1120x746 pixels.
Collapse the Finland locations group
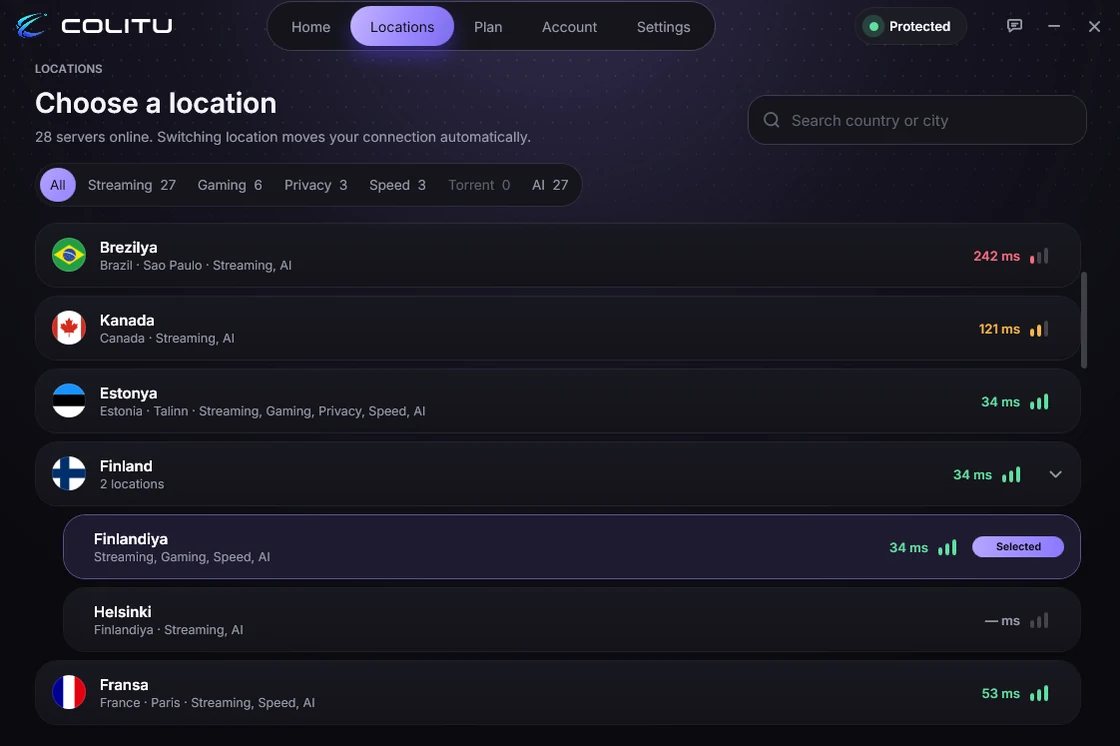coord(1056,474)
